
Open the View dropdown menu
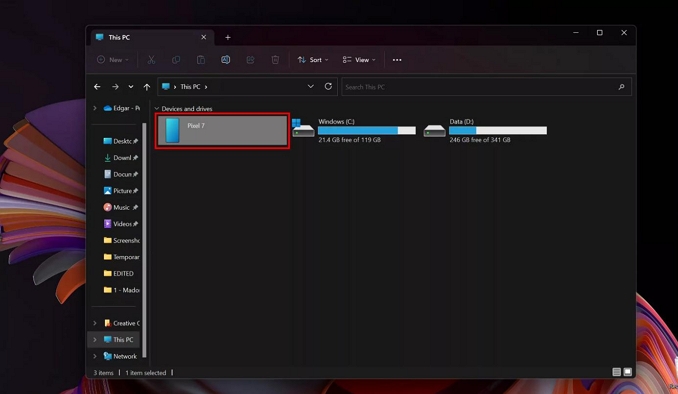[359, 60]
